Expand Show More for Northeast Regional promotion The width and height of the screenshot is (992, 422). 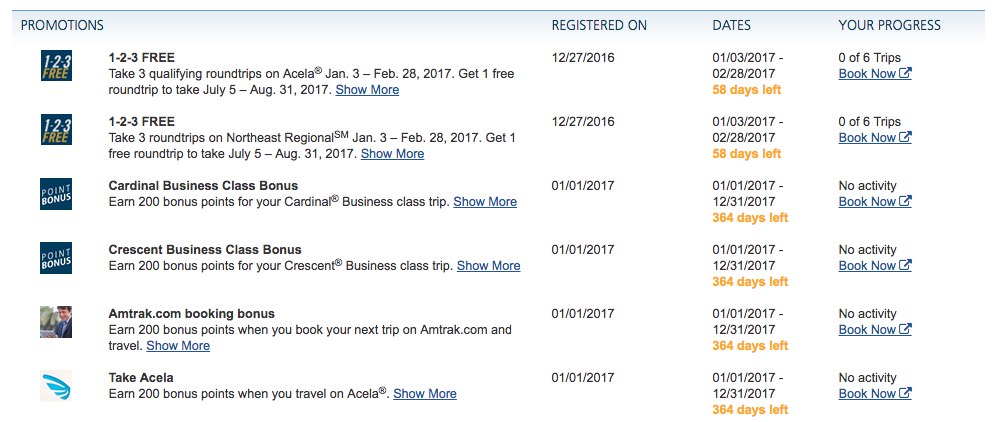pos(392,154)
